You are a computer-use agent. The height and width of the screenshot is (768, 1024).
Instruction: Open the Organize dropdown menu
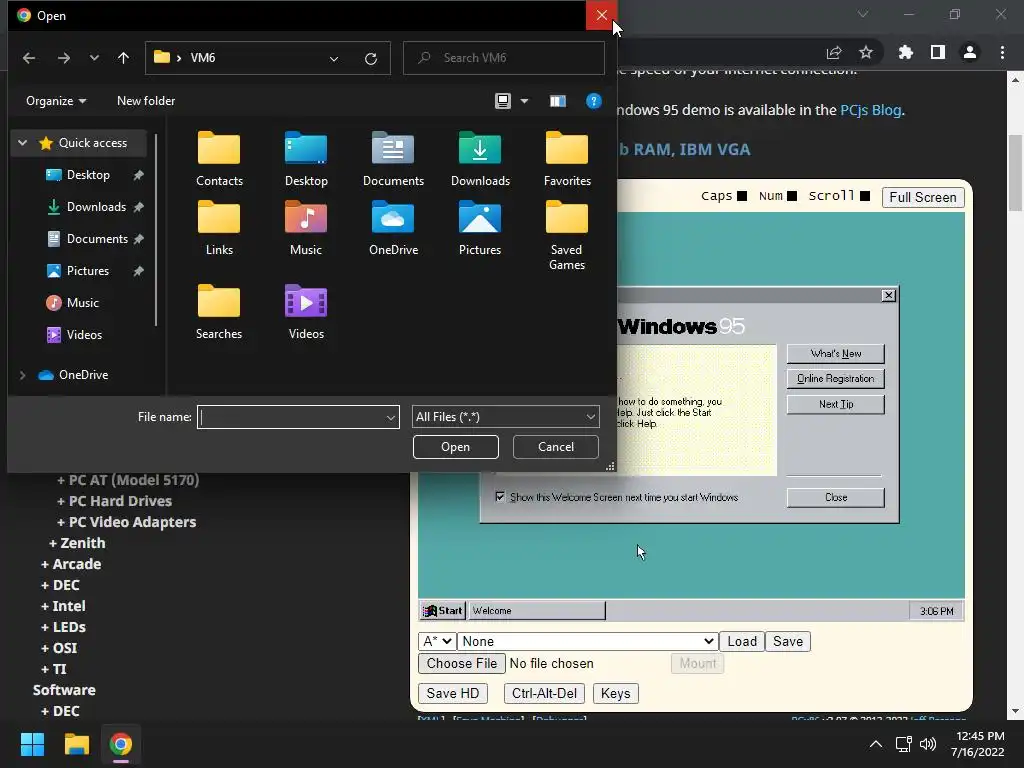[x=56, y=101]
